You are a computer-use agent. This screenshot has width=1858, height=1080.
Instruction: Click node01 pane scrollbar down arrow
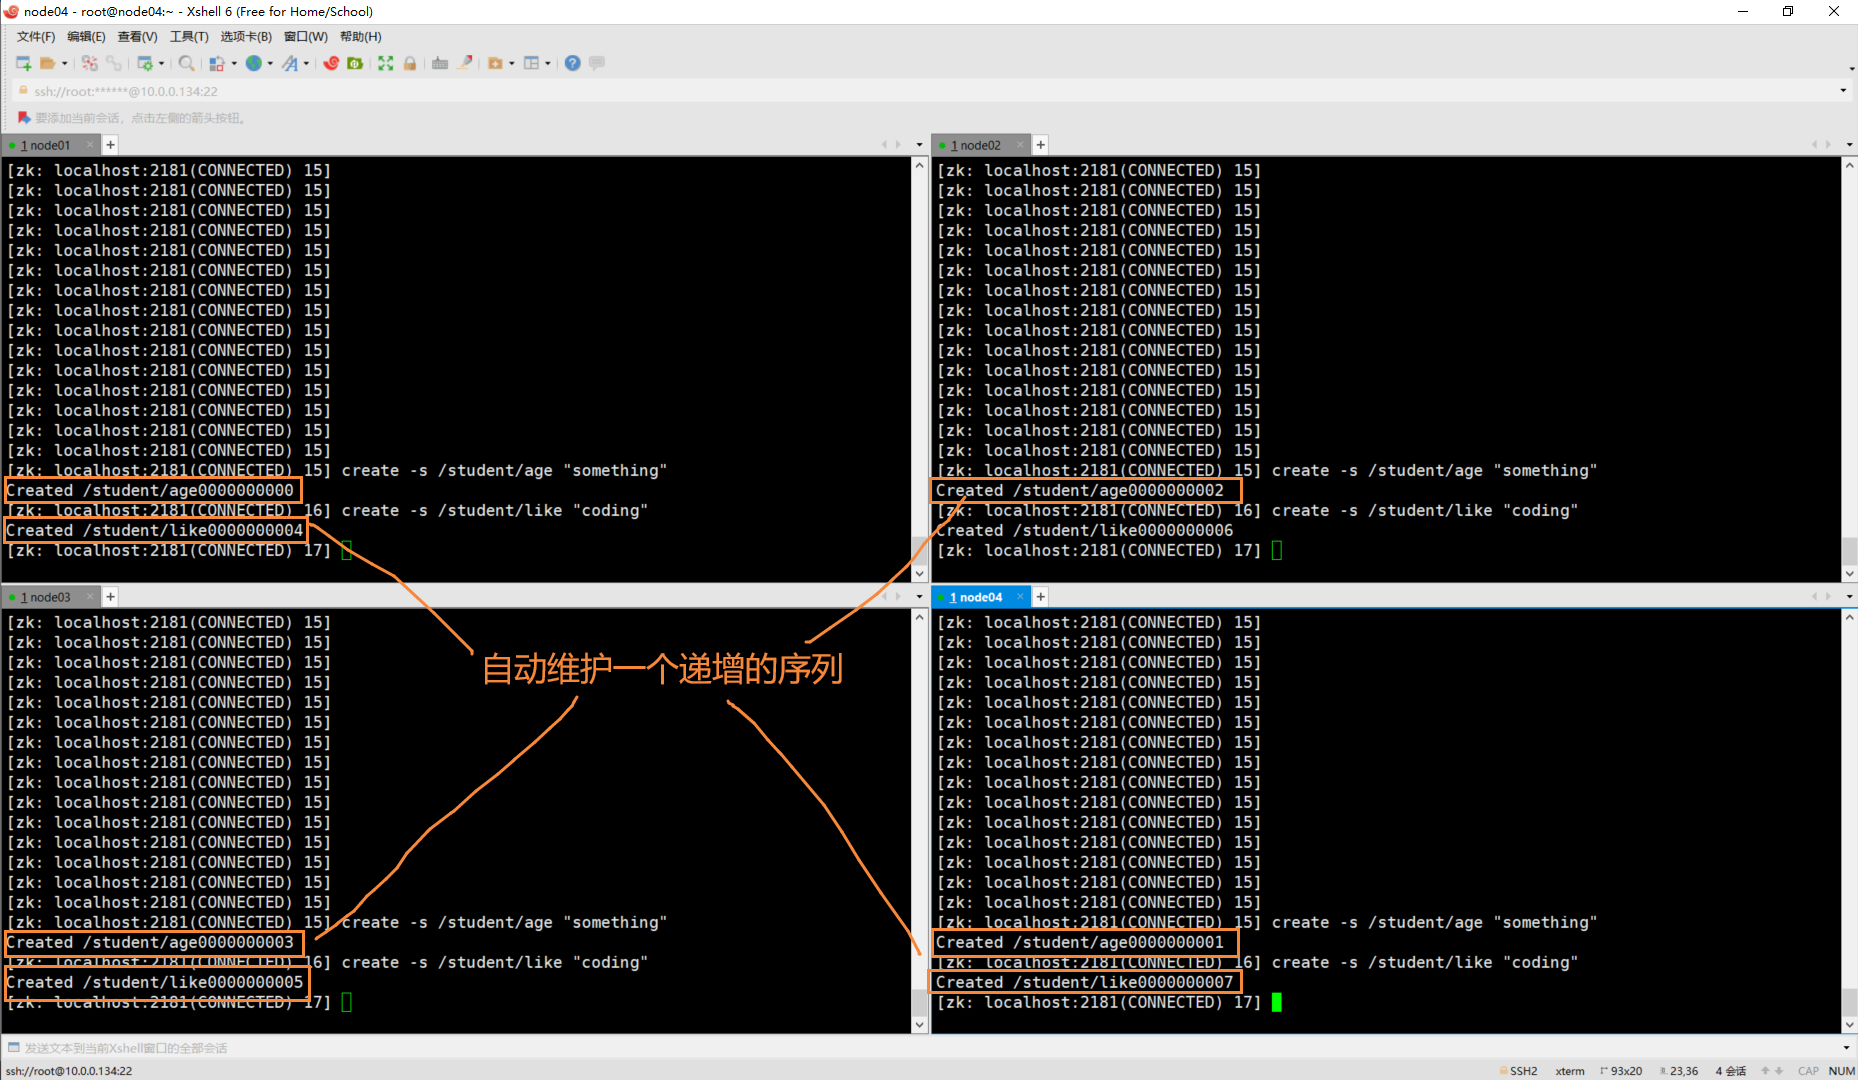(920, 573)
